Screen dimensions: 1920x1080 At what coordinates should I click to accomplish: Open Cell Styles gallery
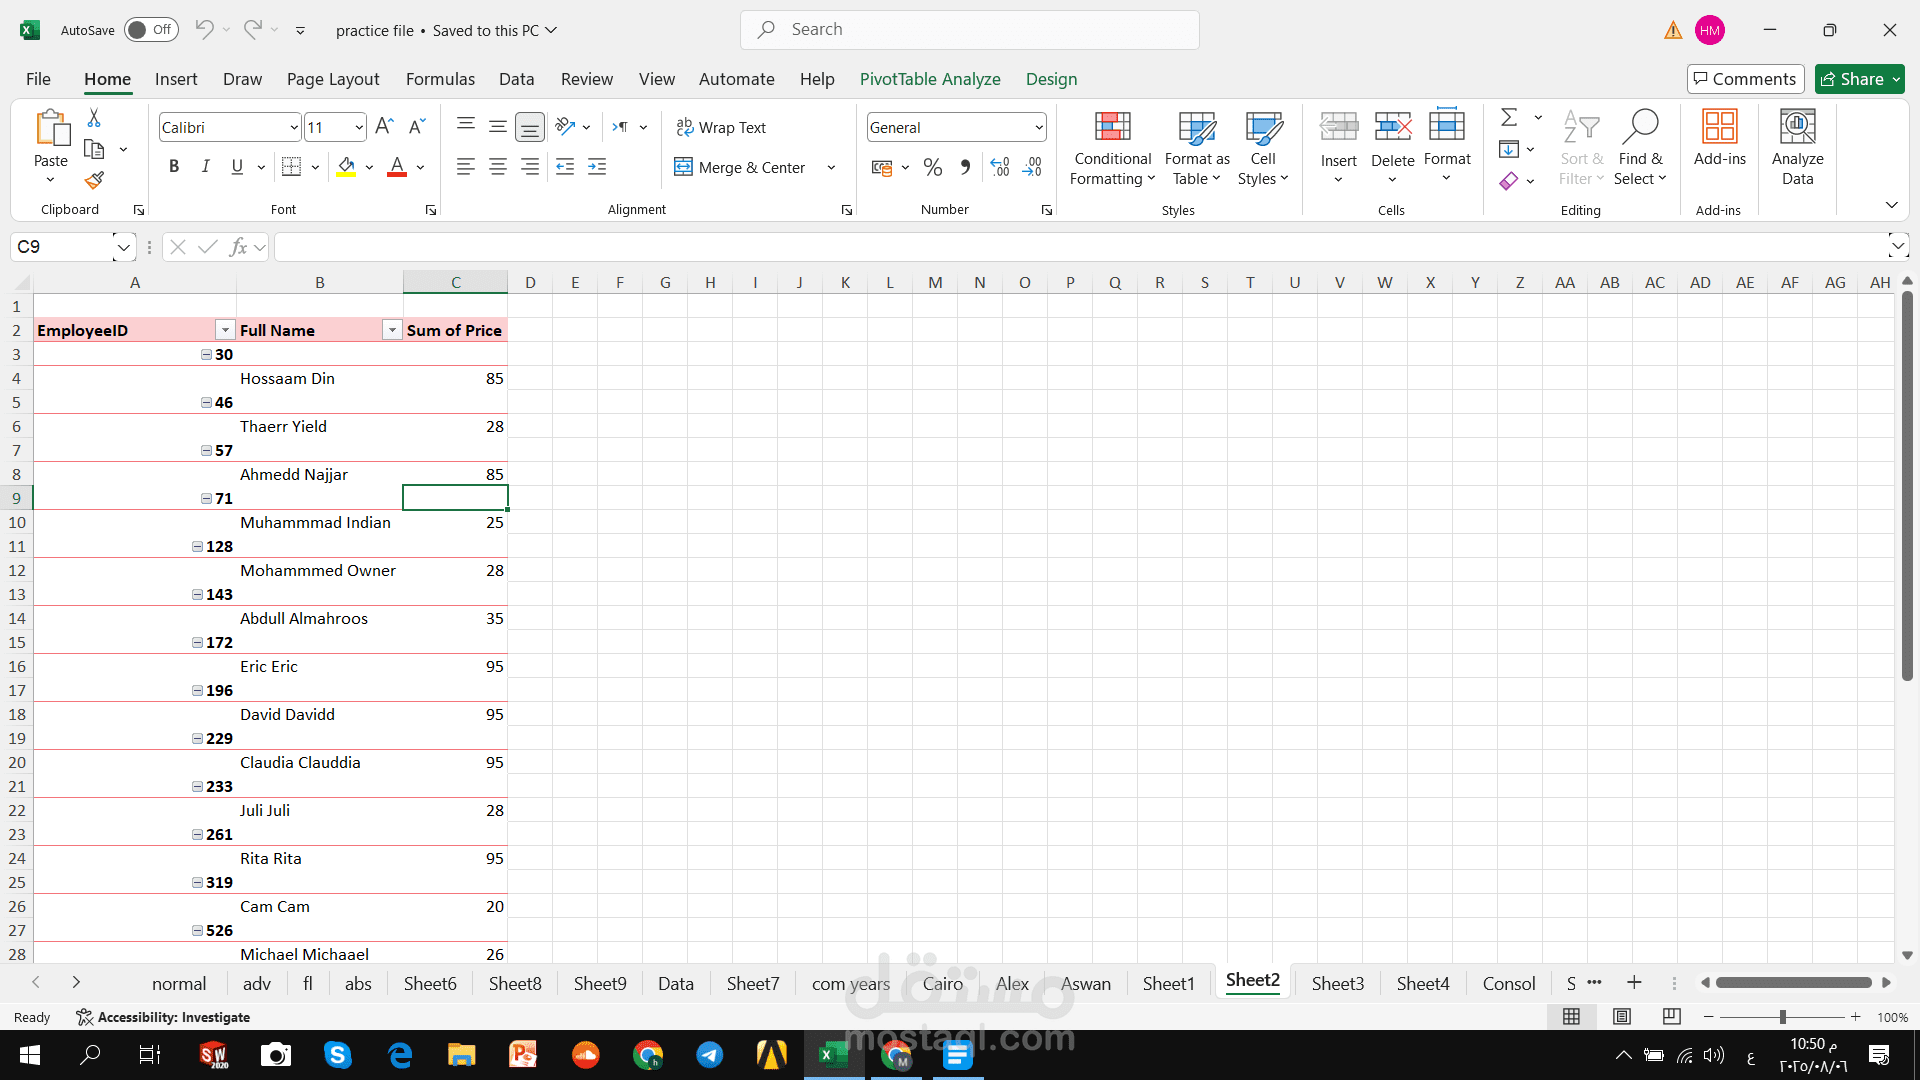pos(1263,148)
